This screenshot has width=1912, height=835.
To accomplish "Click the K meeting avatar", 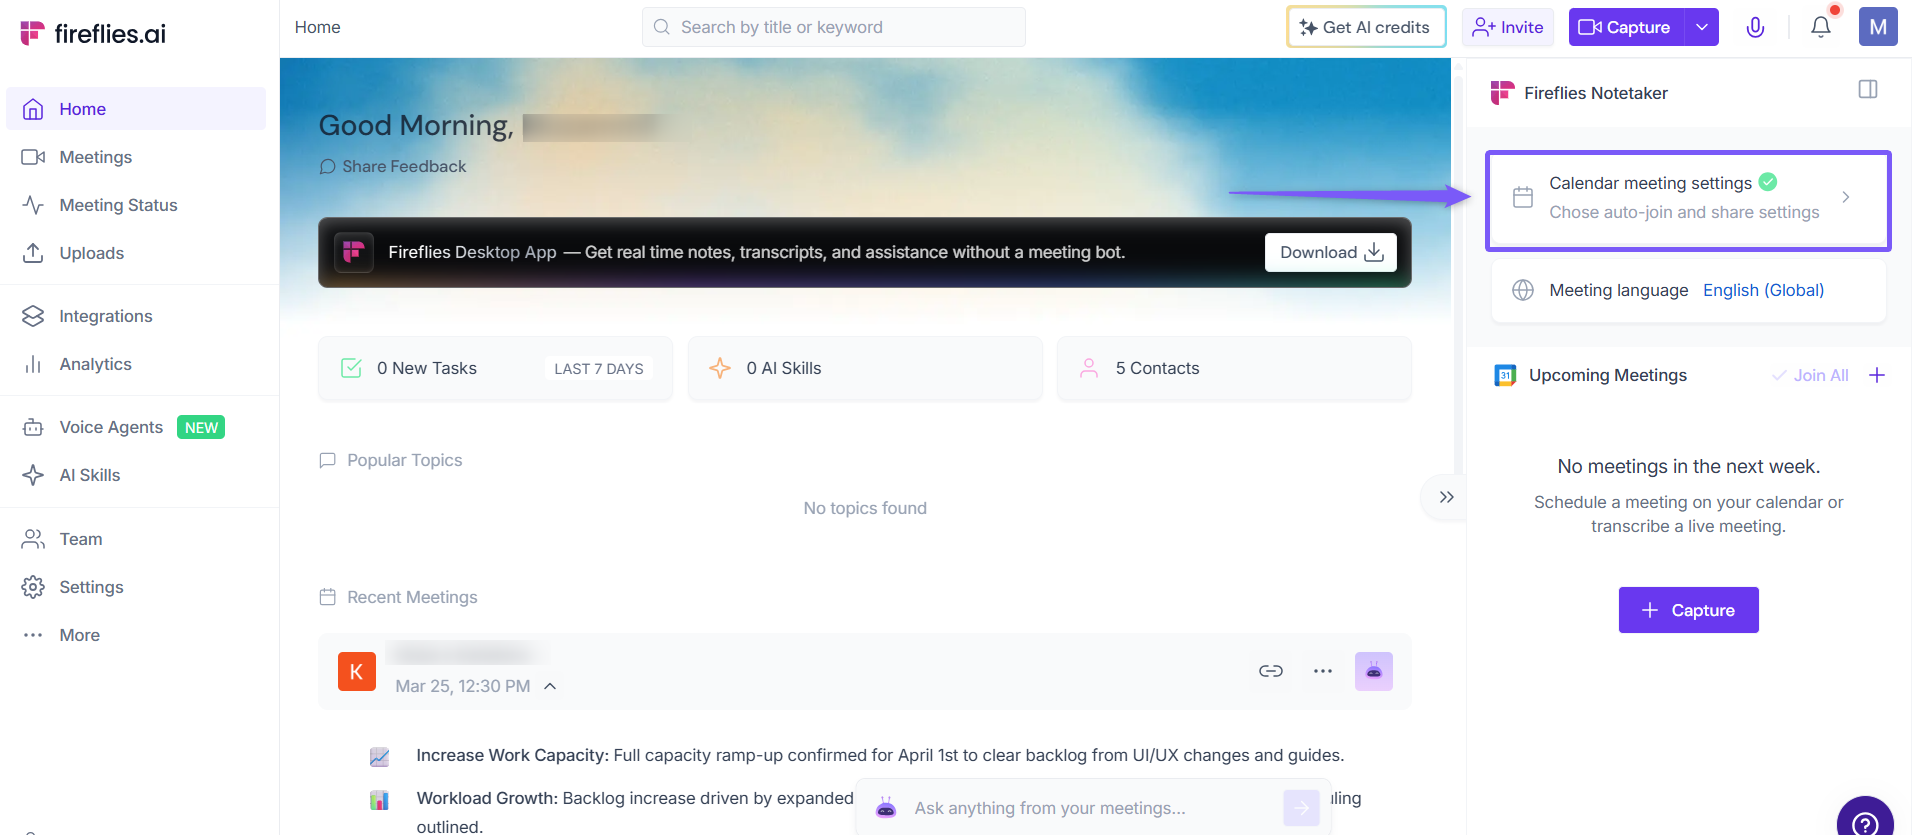I will point(357,672).
